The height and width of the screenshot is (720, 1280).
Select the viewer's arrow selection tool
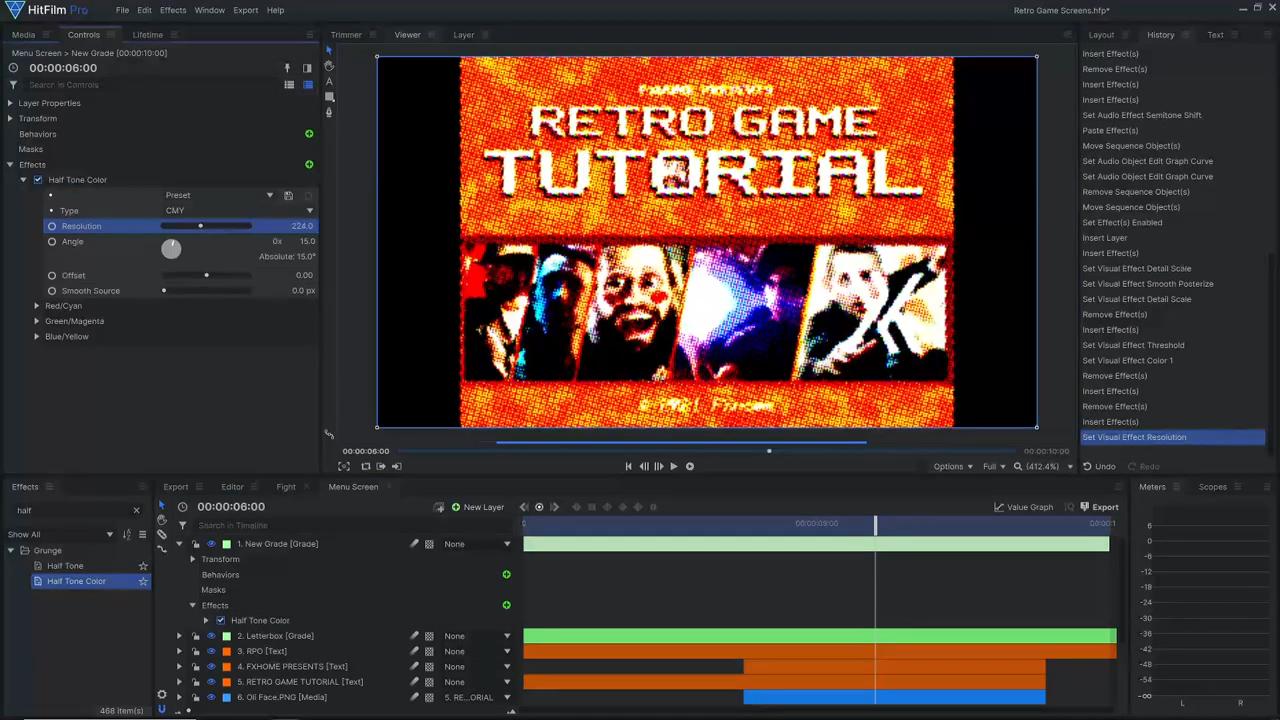329,50
